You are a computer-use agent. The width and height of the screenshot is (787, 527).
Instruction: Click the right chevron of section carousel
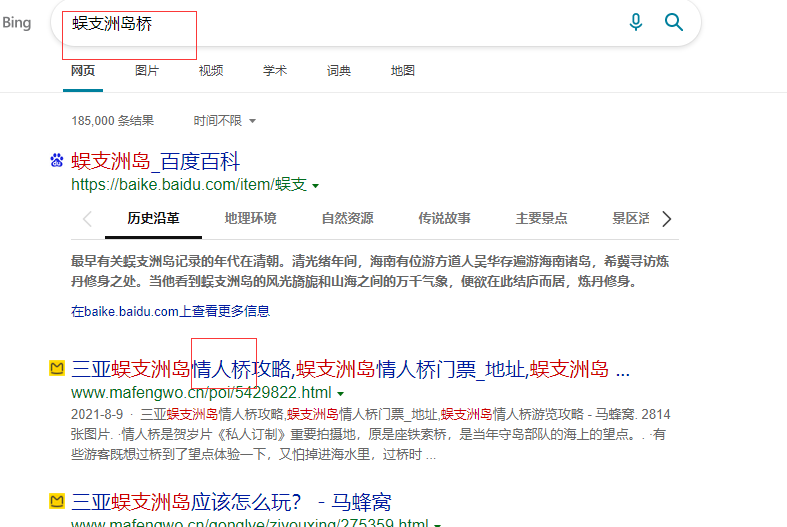[667, 219]
